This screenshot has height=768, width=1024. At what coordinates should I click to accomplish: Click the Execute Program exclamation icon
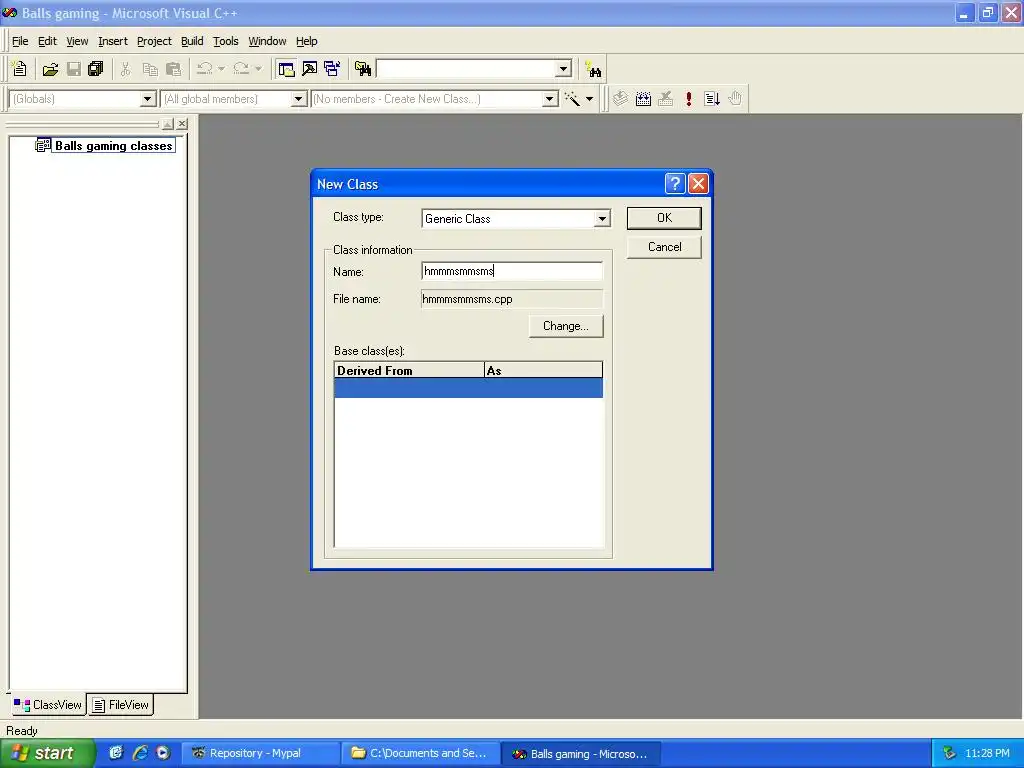(x=689, y=99)
